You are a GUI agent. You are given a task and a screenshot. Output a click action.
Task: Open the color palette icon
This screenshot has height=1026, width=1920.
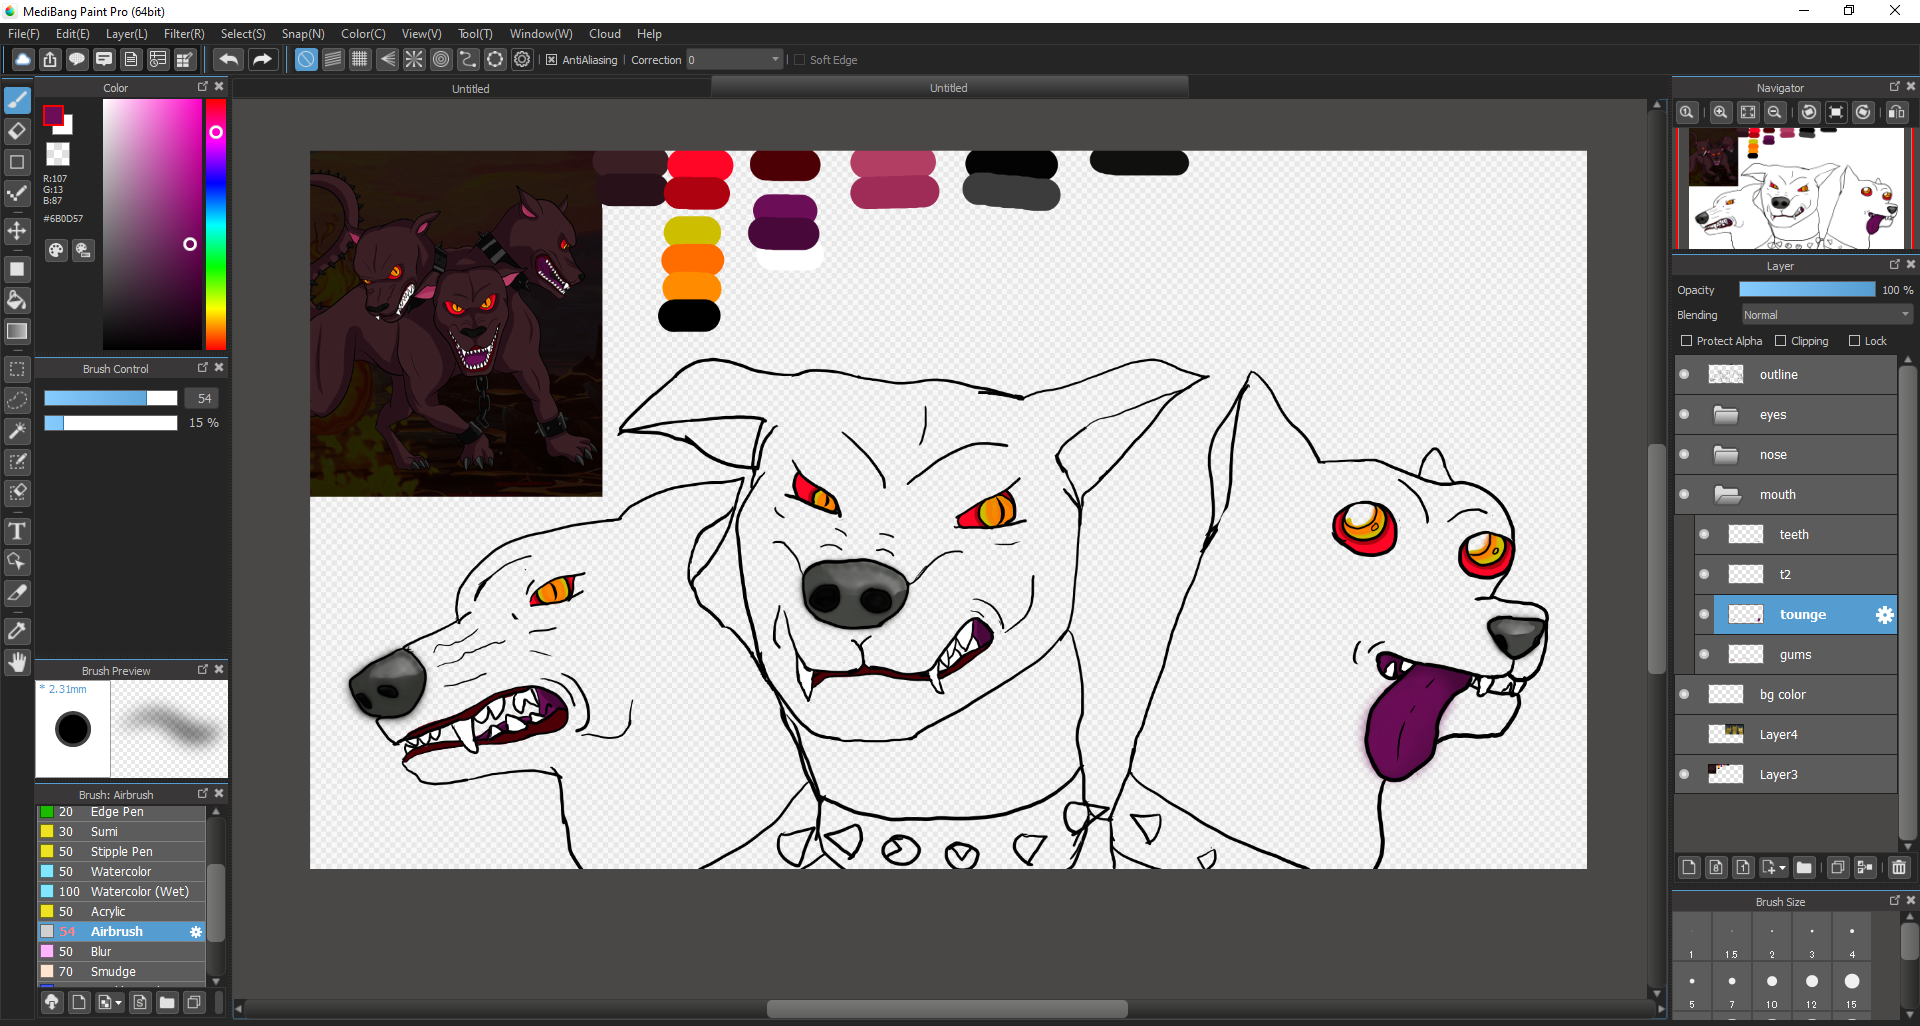click(56, 250)
